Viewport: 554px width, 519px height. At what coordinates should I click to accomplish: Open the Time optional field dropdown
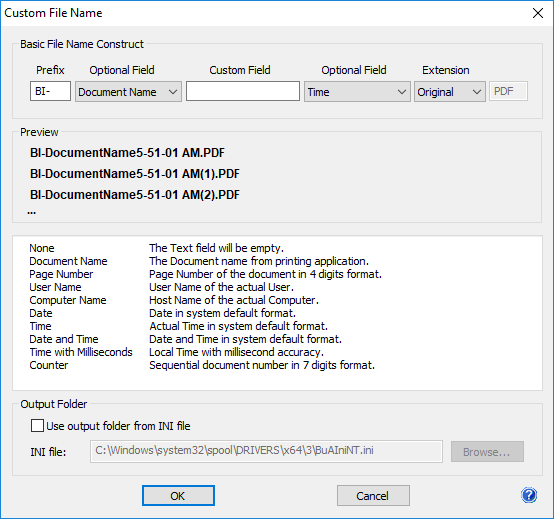click(357, 92)
